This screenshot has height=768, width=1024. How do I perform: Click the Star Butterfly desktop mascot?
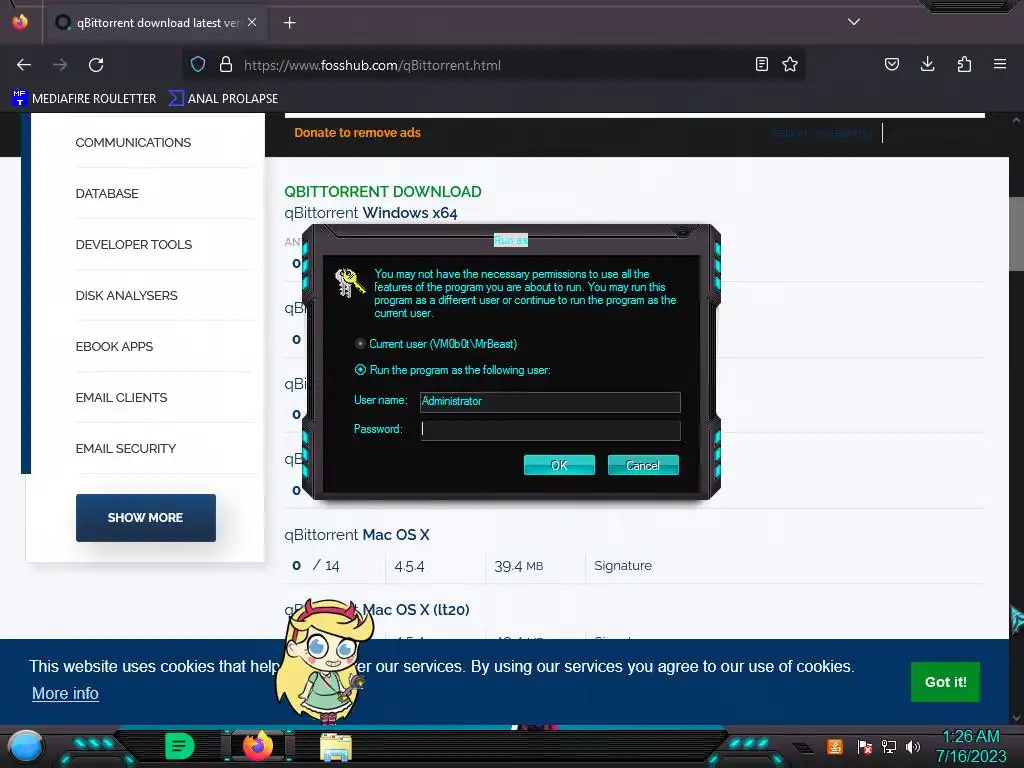(x=325, y=660)
